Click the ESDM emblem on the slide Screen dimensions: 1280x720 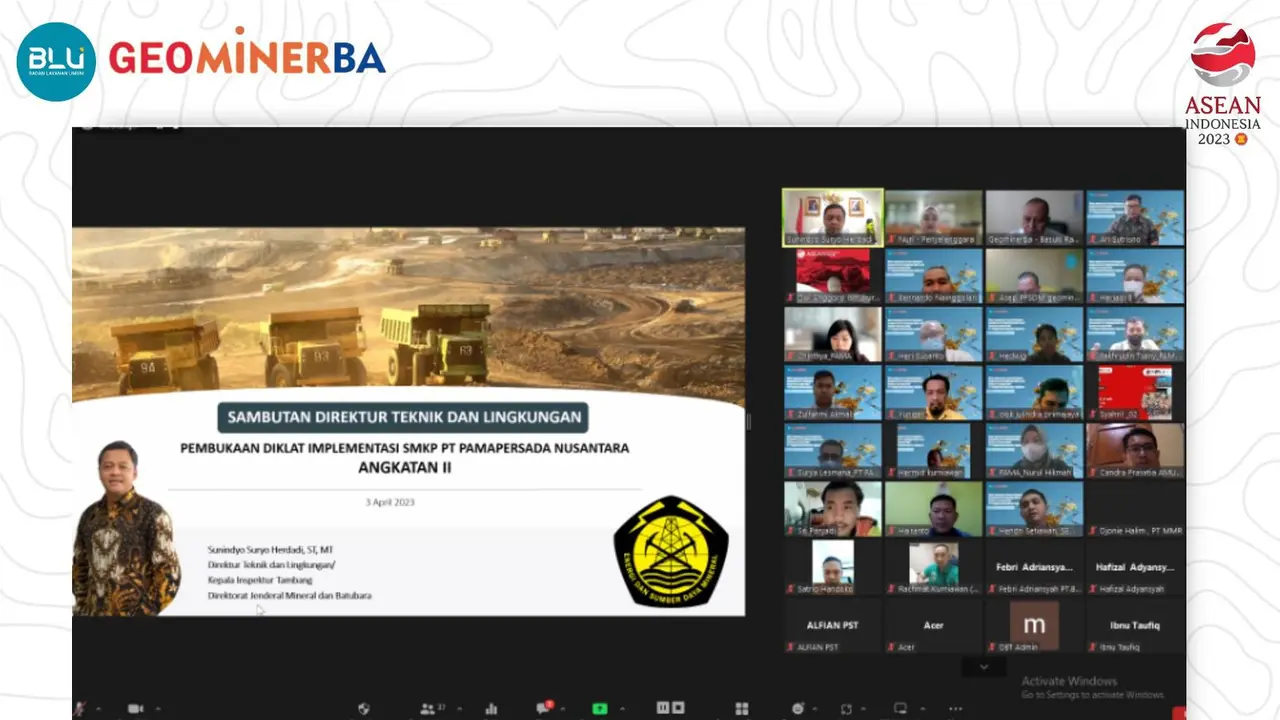[670, 551]
